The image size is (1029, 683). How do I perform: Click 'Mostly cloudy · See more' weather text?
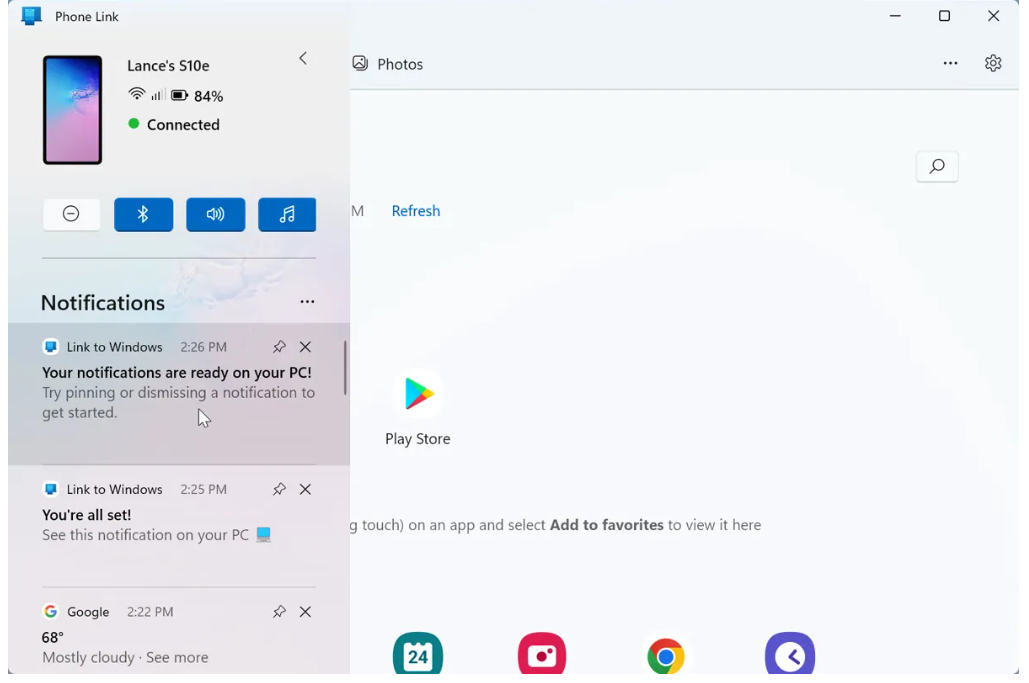(x=125, y=657)
